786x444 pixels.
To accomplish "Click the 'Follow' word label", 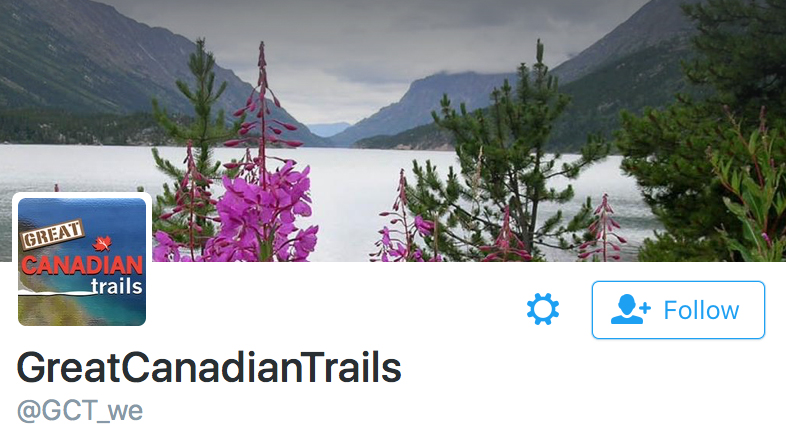I will click(701, 310).
